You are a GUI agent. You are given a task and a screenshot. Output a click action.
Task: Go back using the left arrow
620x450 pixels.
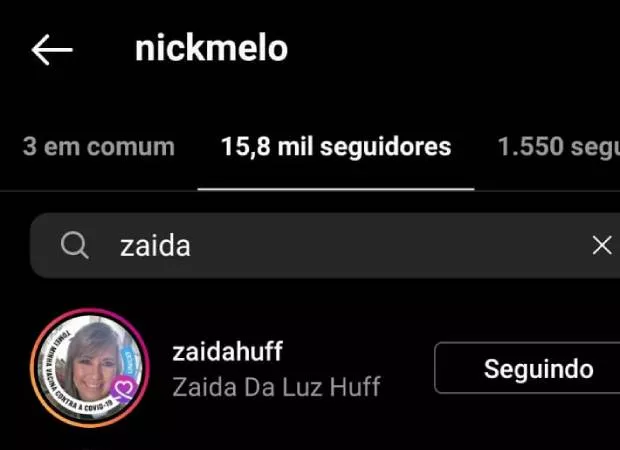52,49
